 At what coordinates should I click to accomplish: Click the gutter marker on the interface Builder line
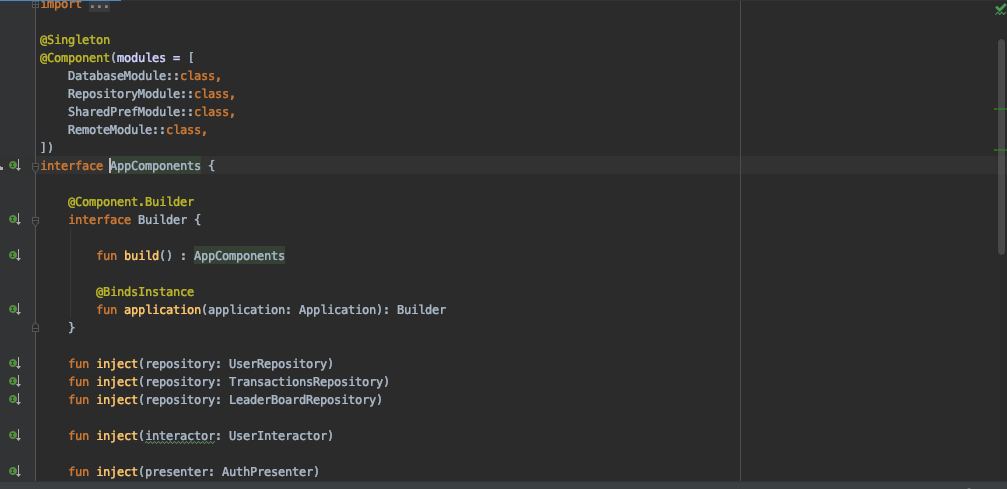click(x=15, y=220)
